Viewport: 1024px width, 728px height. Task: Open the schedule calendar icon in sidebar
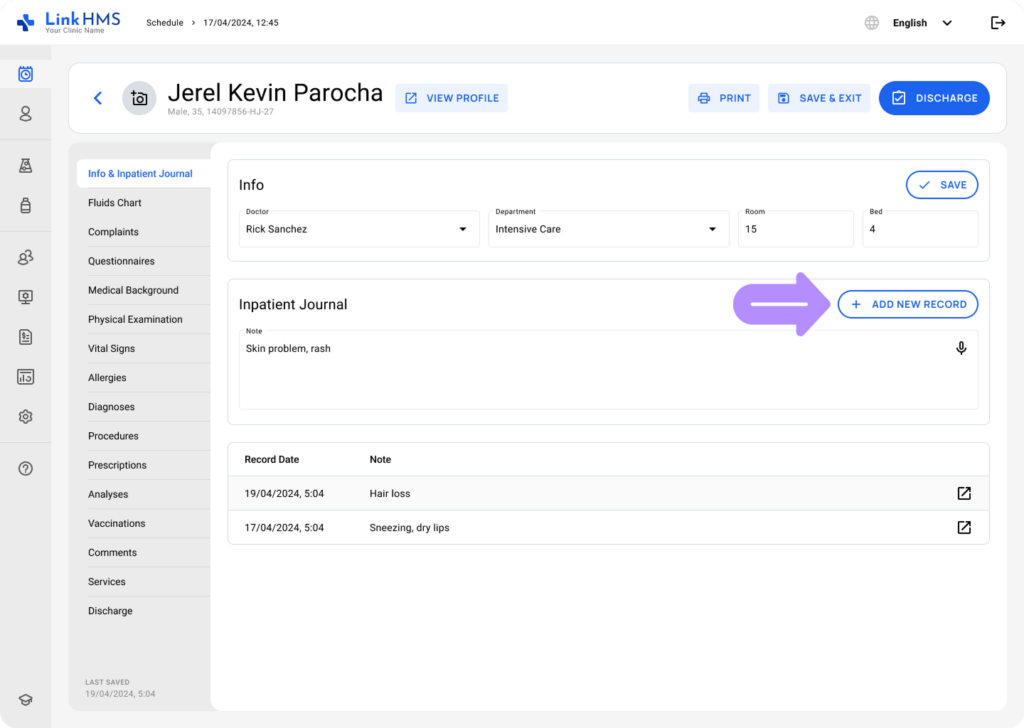coord(26,74)
